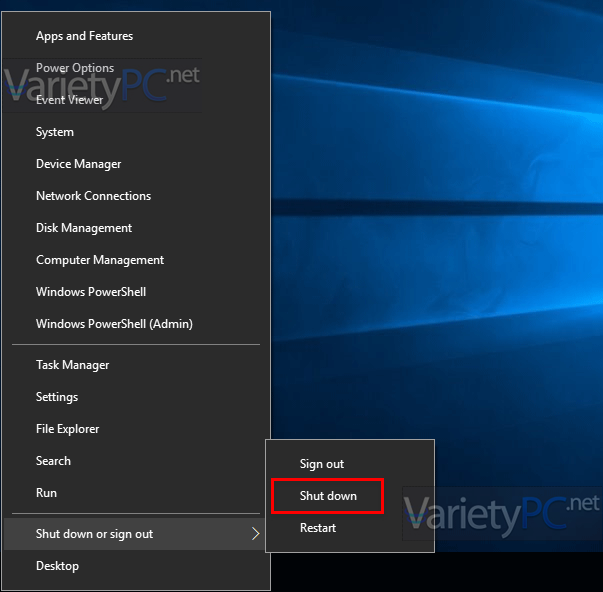The height and width of the screenshot is (592, 603).
Task: Launch Device Manager
Action: tap(136, 164)
